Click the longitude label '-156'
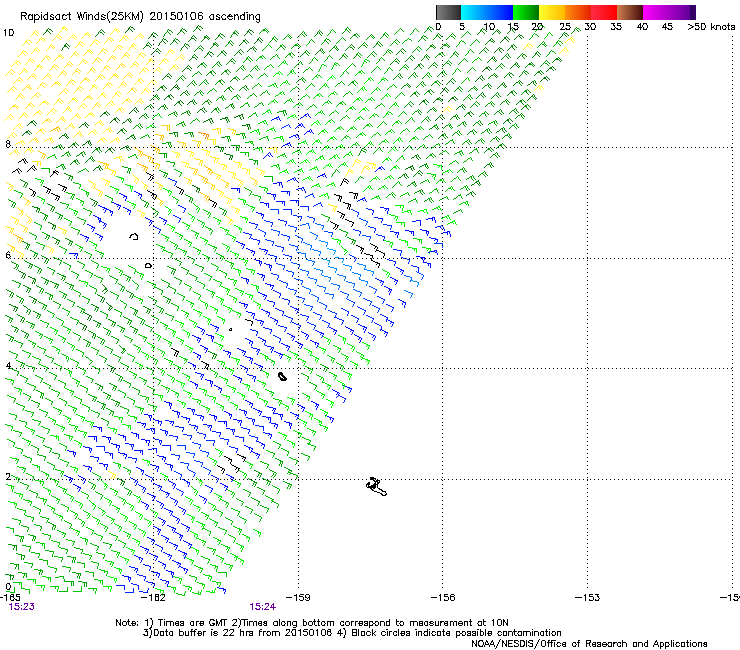 (443, 597)
